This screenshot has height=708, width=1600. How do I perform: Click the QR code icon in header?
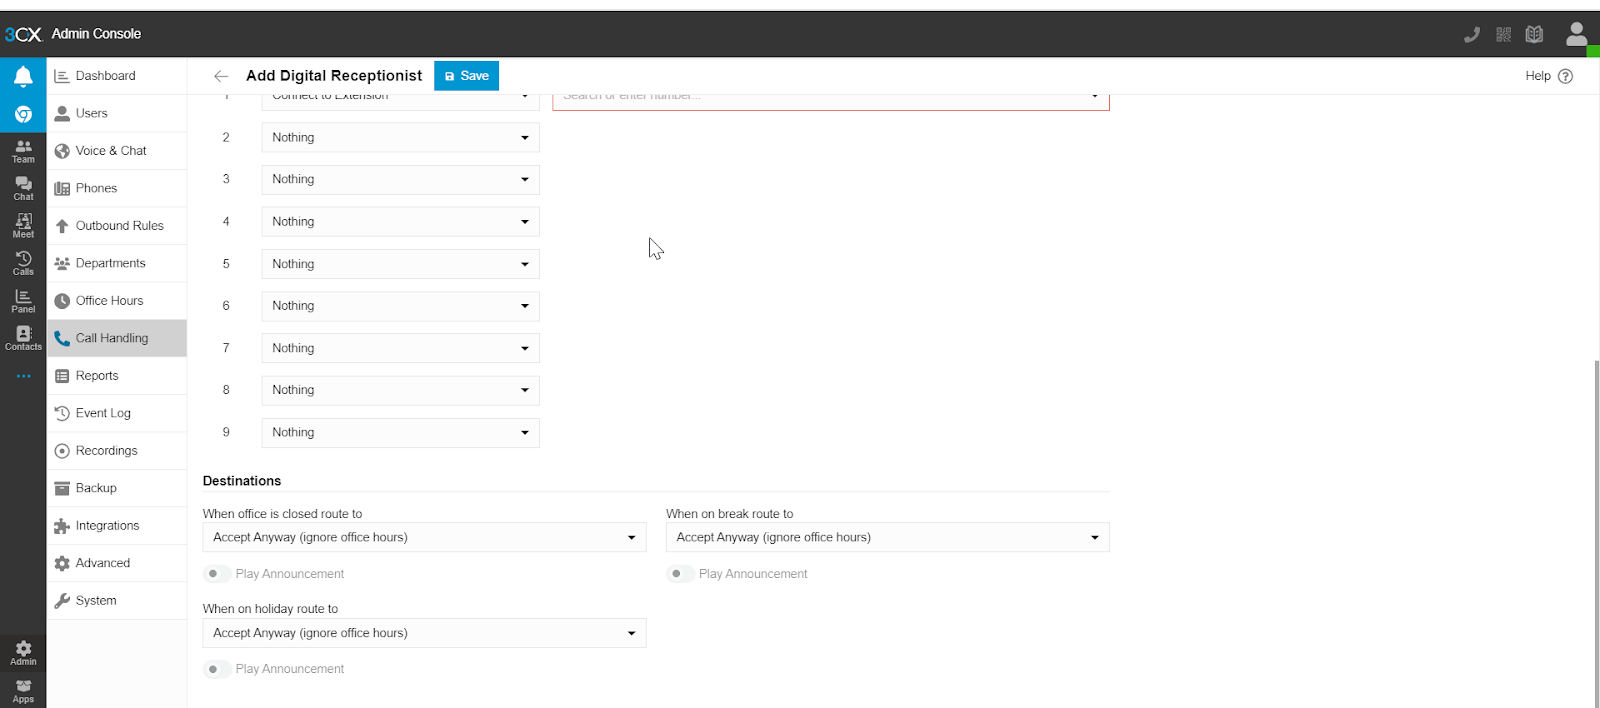1503,35
